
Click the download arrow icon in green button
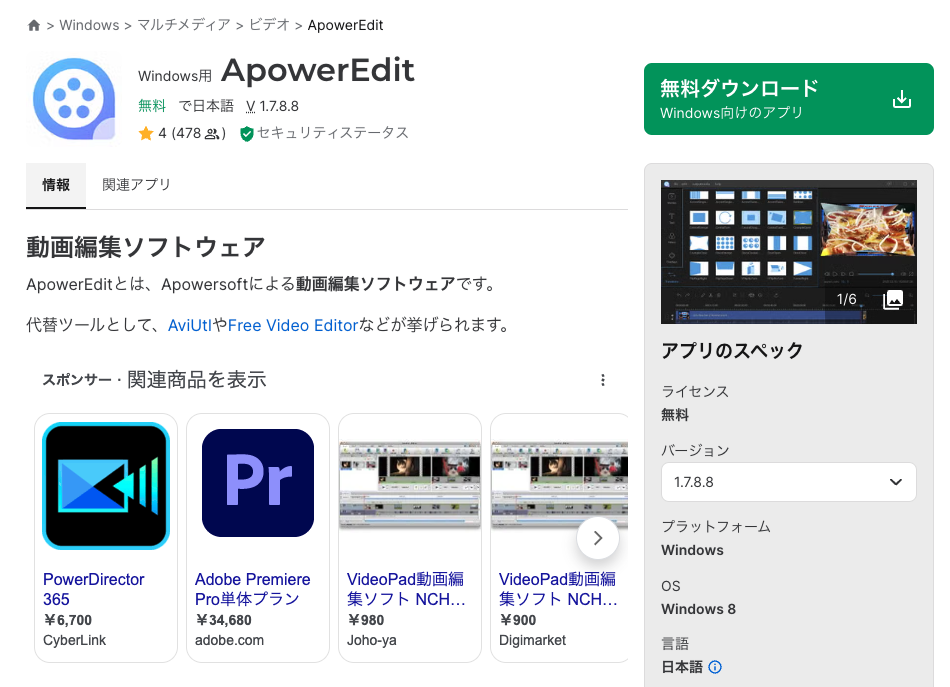point(902,99)
